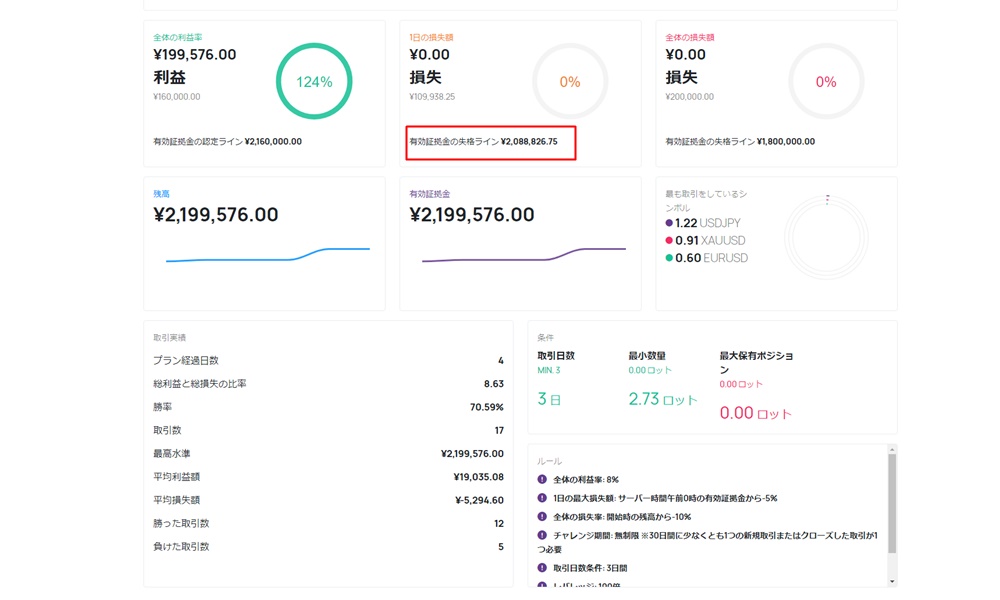Click the 勝率 70.59% row
This screenshot has height=600, width=1000.
point(328,407)
